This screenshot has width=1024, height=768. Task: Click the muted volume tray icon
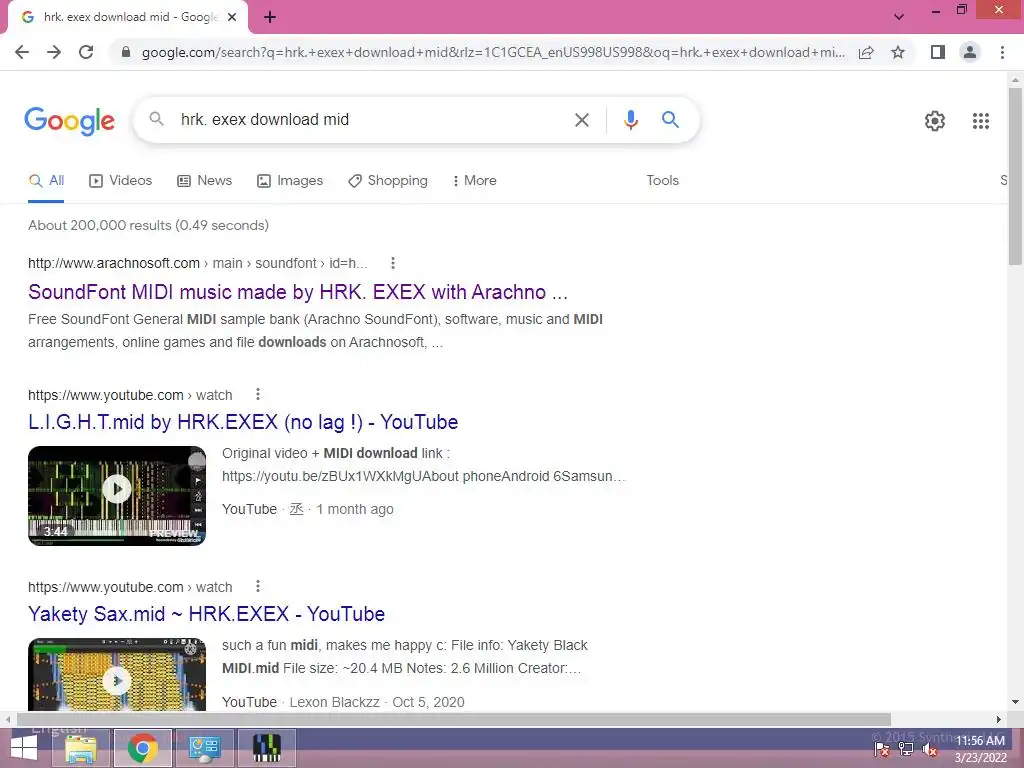click(x=930, y=750)
